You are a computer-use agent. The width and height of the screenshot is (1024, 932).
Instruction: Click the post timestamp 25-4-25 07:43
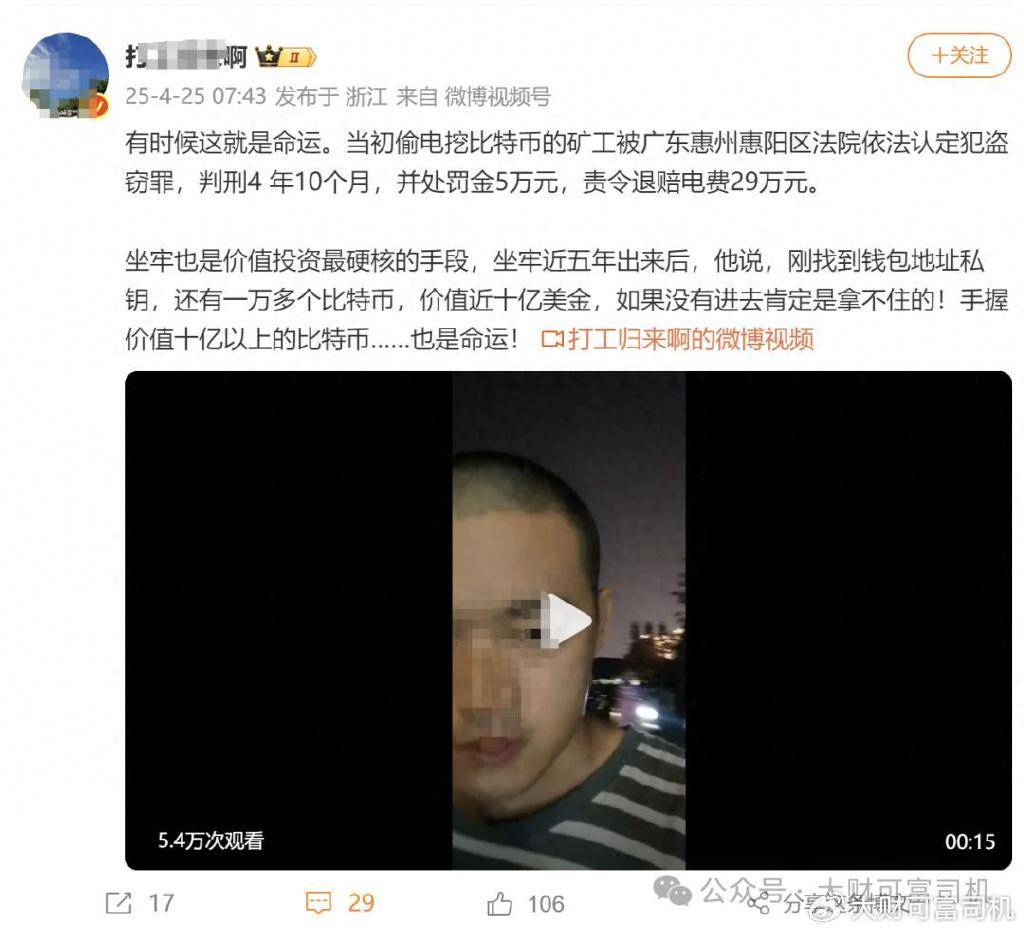point(195,97)
